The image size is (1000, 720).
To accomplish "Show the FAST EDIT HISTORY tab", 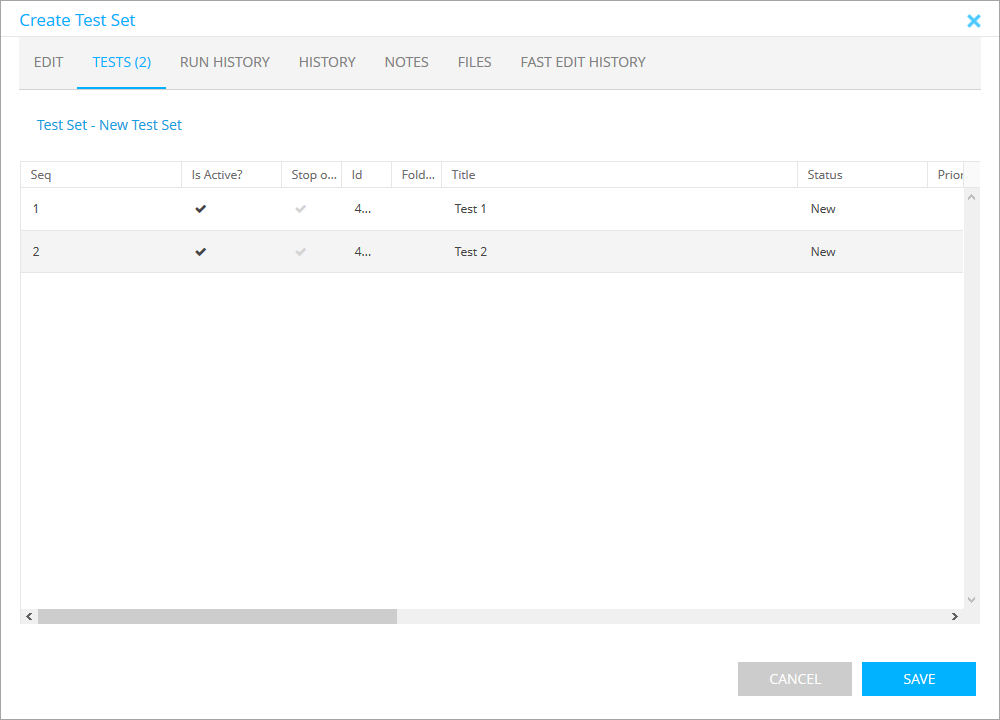I will click(583, 62).
